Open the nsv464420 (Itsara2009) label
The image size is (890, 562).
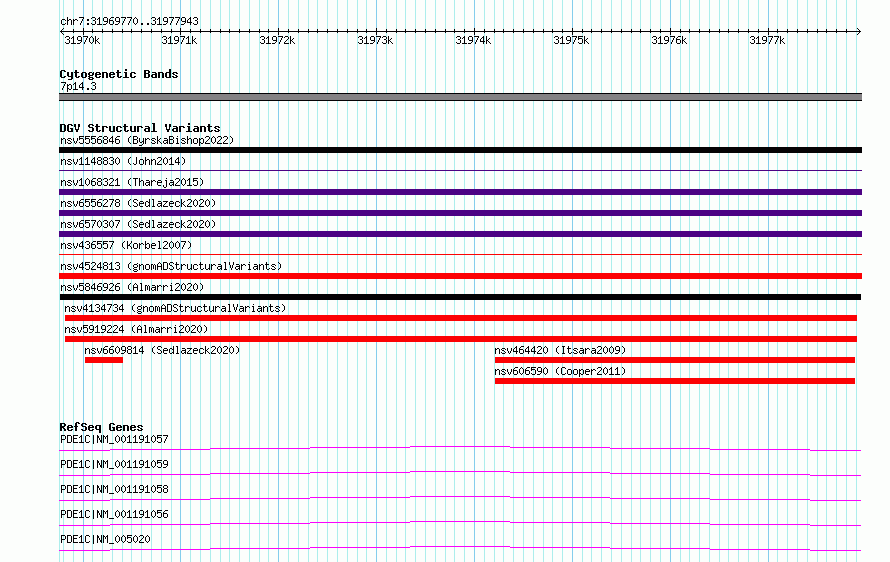click(560, 350)
